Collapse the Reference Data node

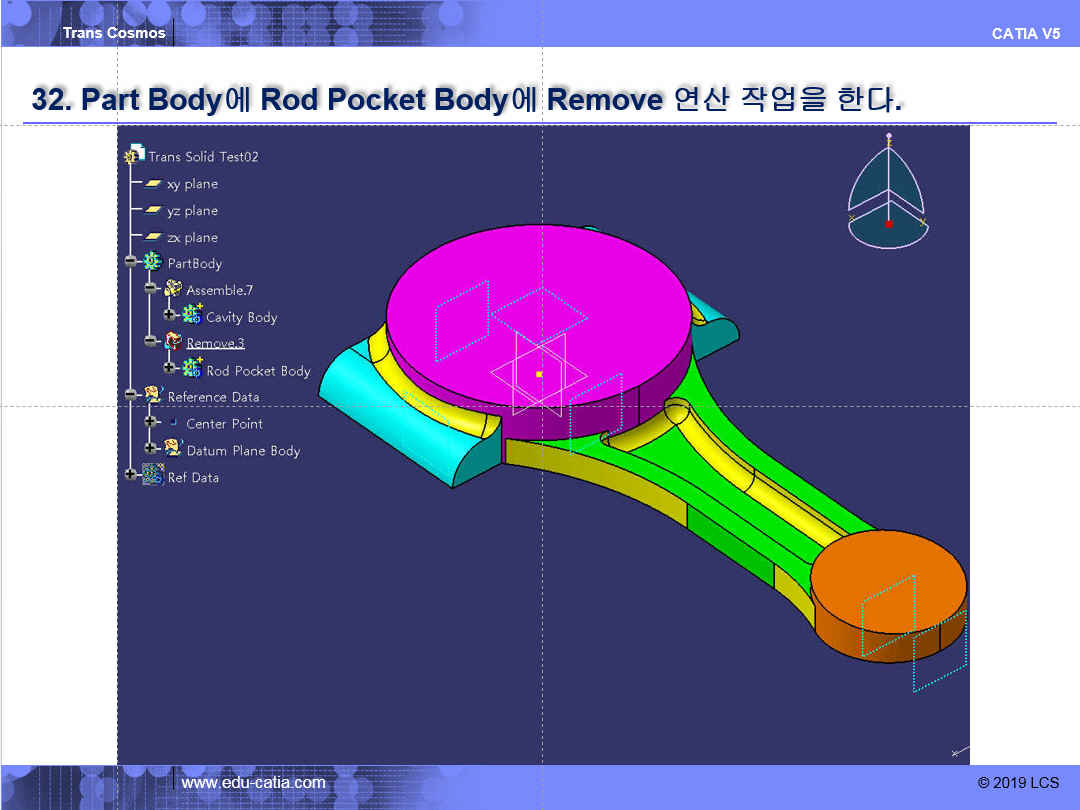click(131, 396)
